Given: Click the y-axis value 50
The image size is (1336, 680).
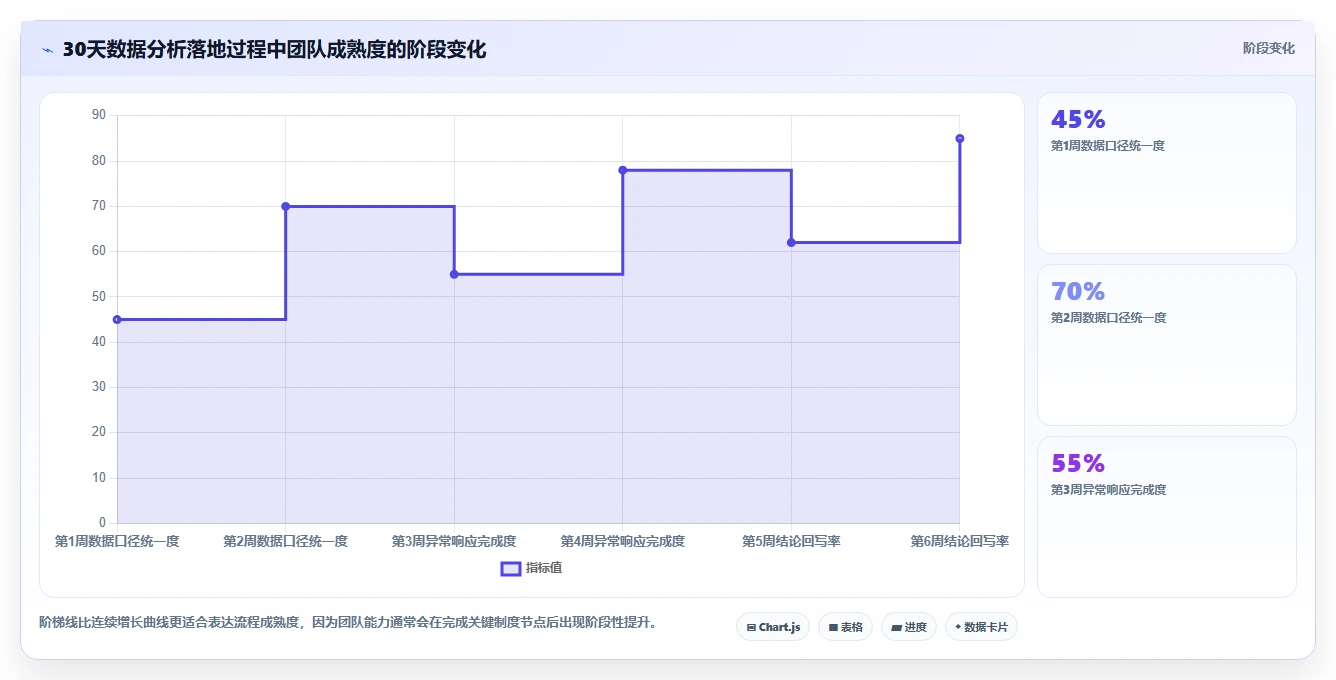Looking at the screenshot, I should coord(98,296).
